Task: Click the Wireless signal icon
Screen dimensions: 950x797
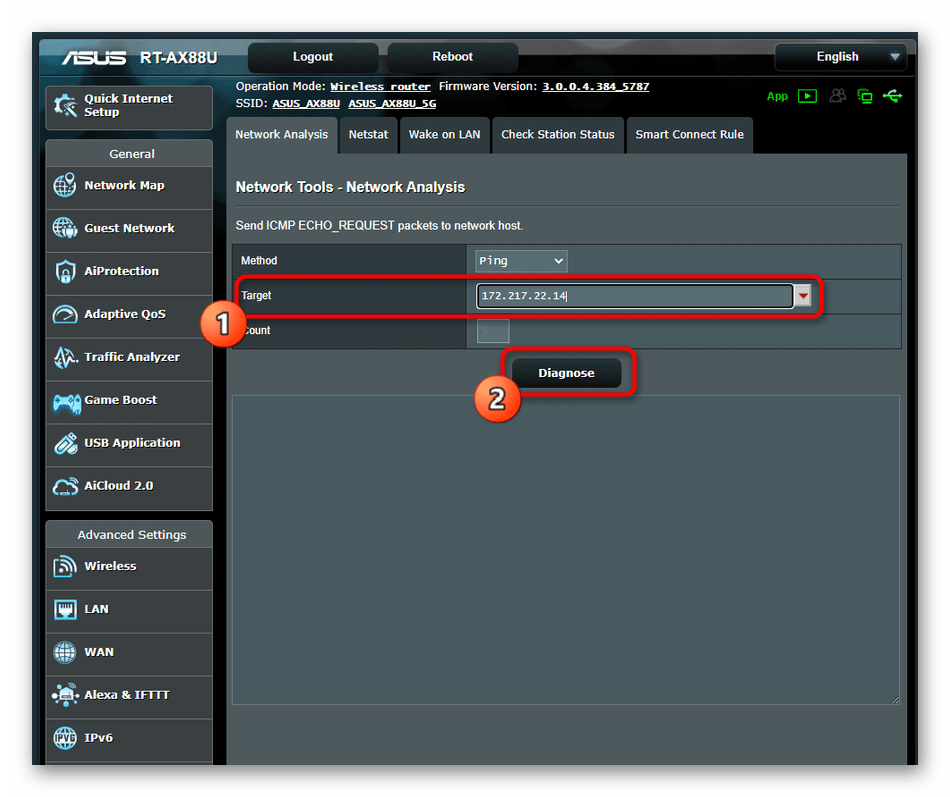Action: pos(65,567)
